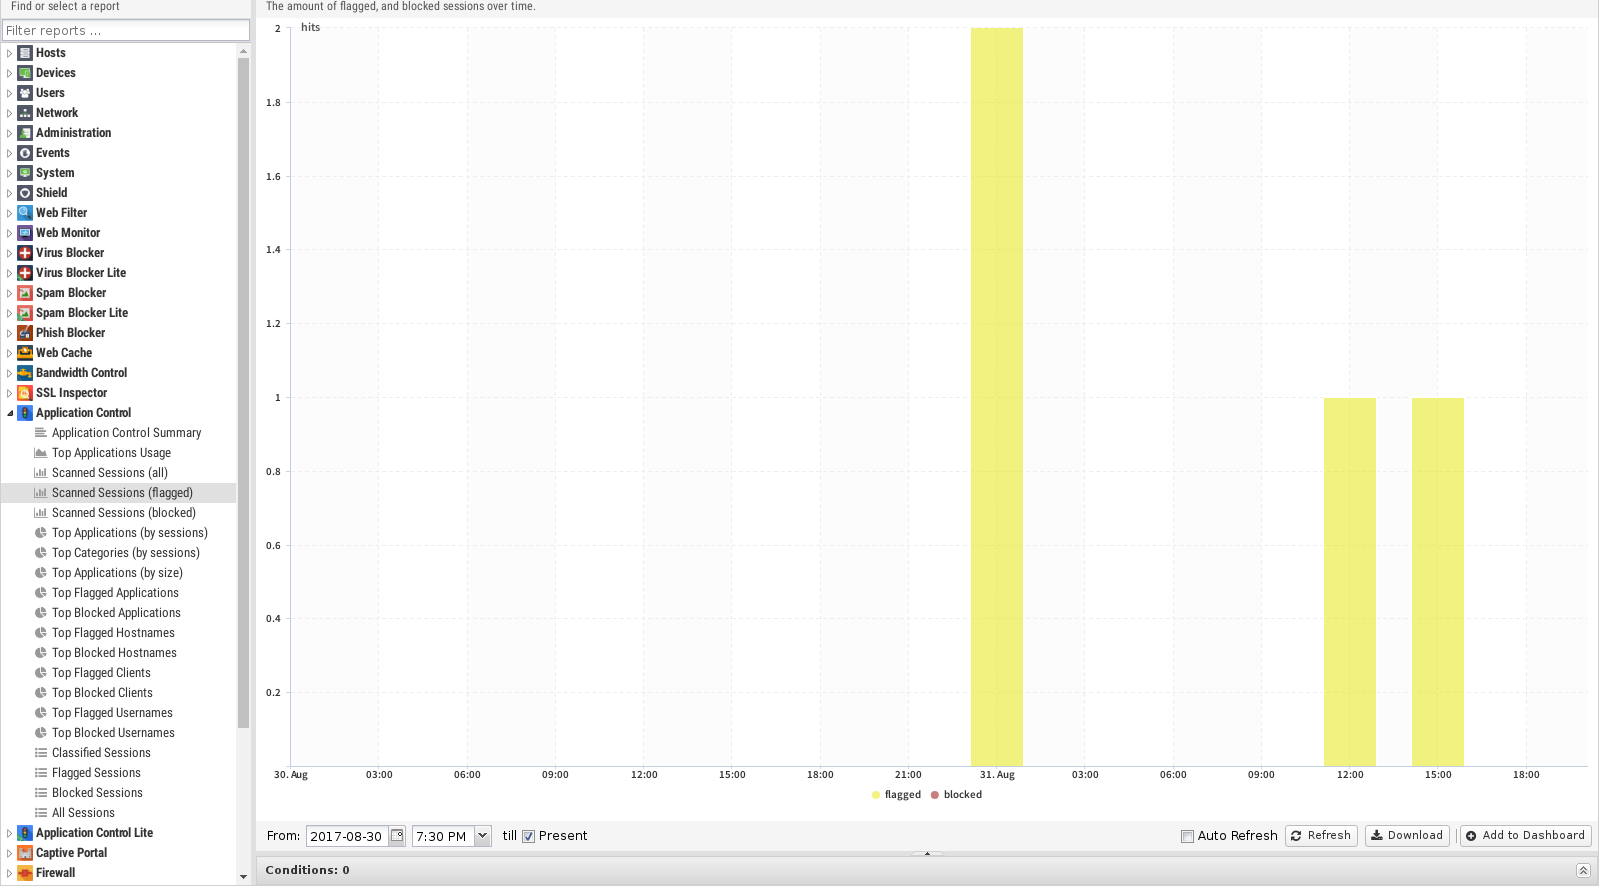Open Top Blocked Hostnames report

[x=114, y=653]
